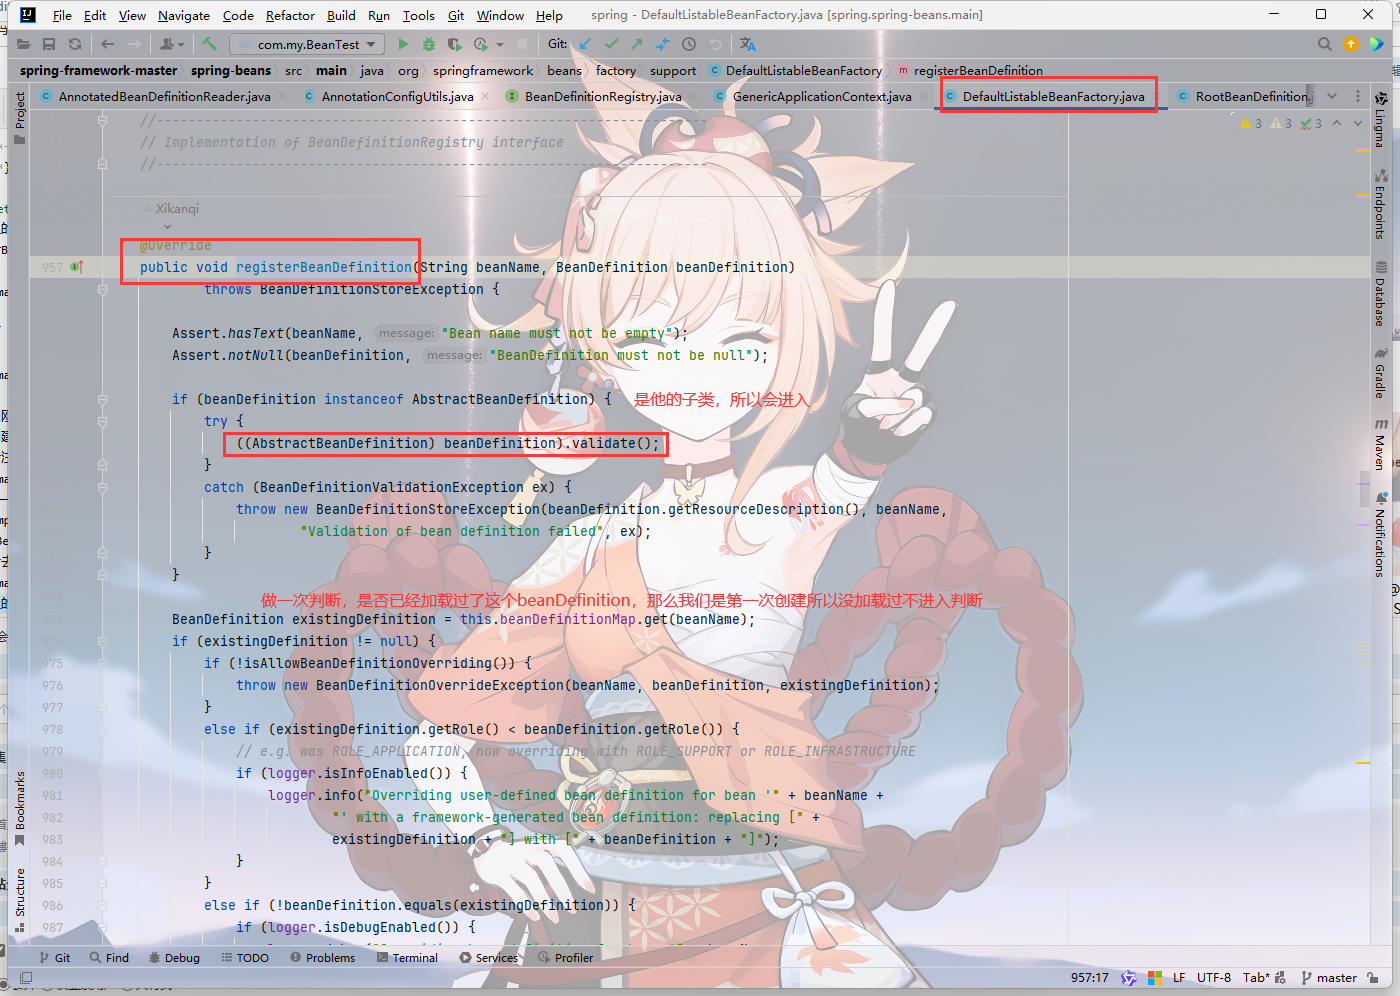This screenshot has width=1400, height=996.
Task: Click spring-beans breadcrumb in navigation bar
Action: pos(231,70)
